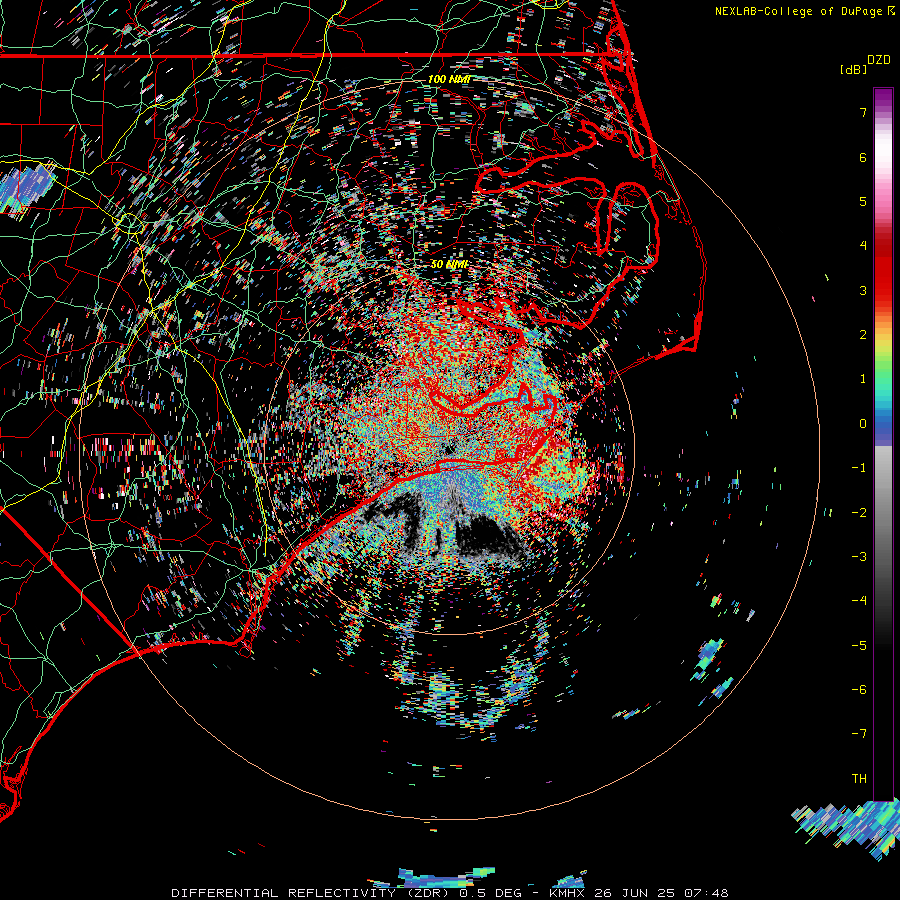Click the 0 value on the scale
The width and height of the screenshot is (900, 900).
pos(863,424)
